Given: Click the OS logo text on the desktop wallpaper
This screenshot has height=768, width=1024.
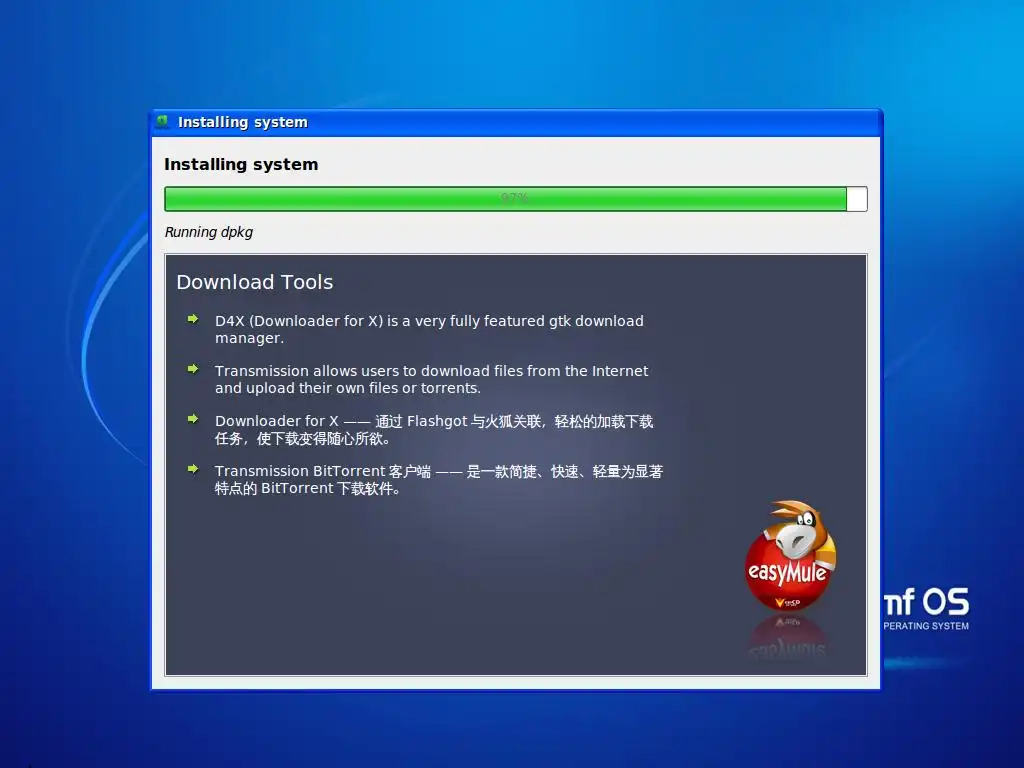Looking at the screenshot, I should 926,609.
